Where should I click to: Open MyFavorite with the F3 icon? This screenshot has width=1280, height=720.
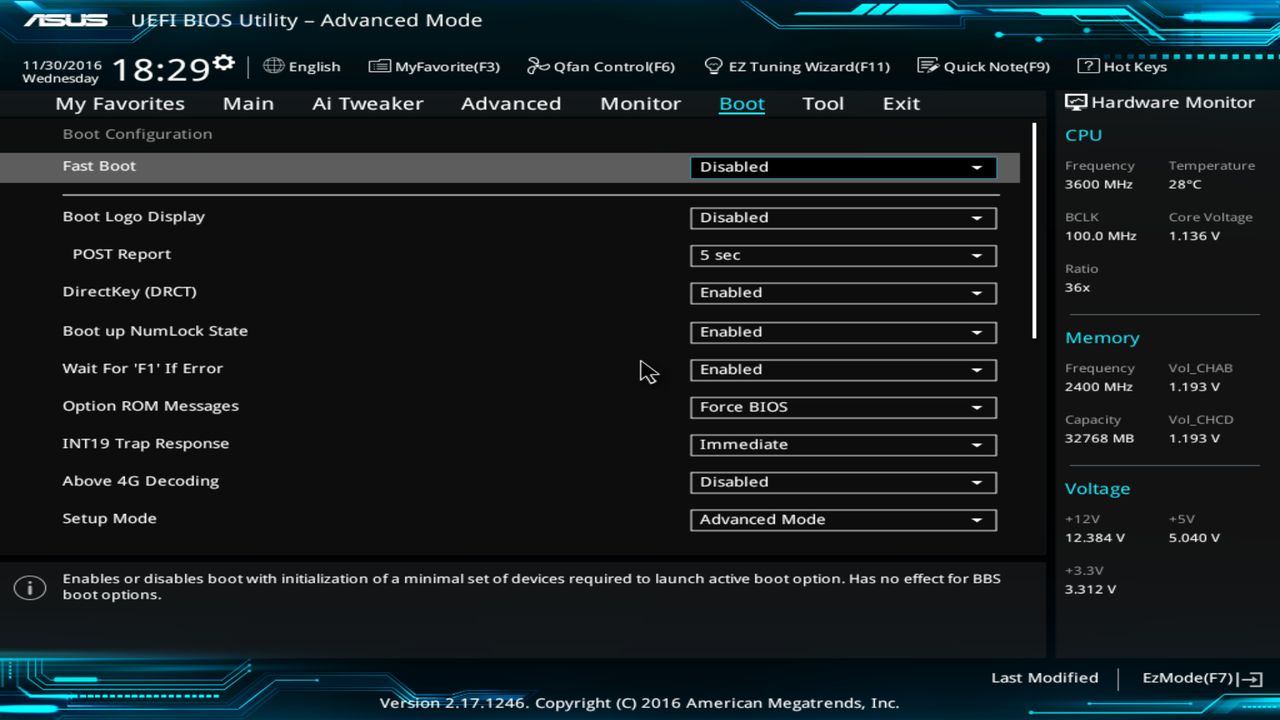[x=434, y=66]
